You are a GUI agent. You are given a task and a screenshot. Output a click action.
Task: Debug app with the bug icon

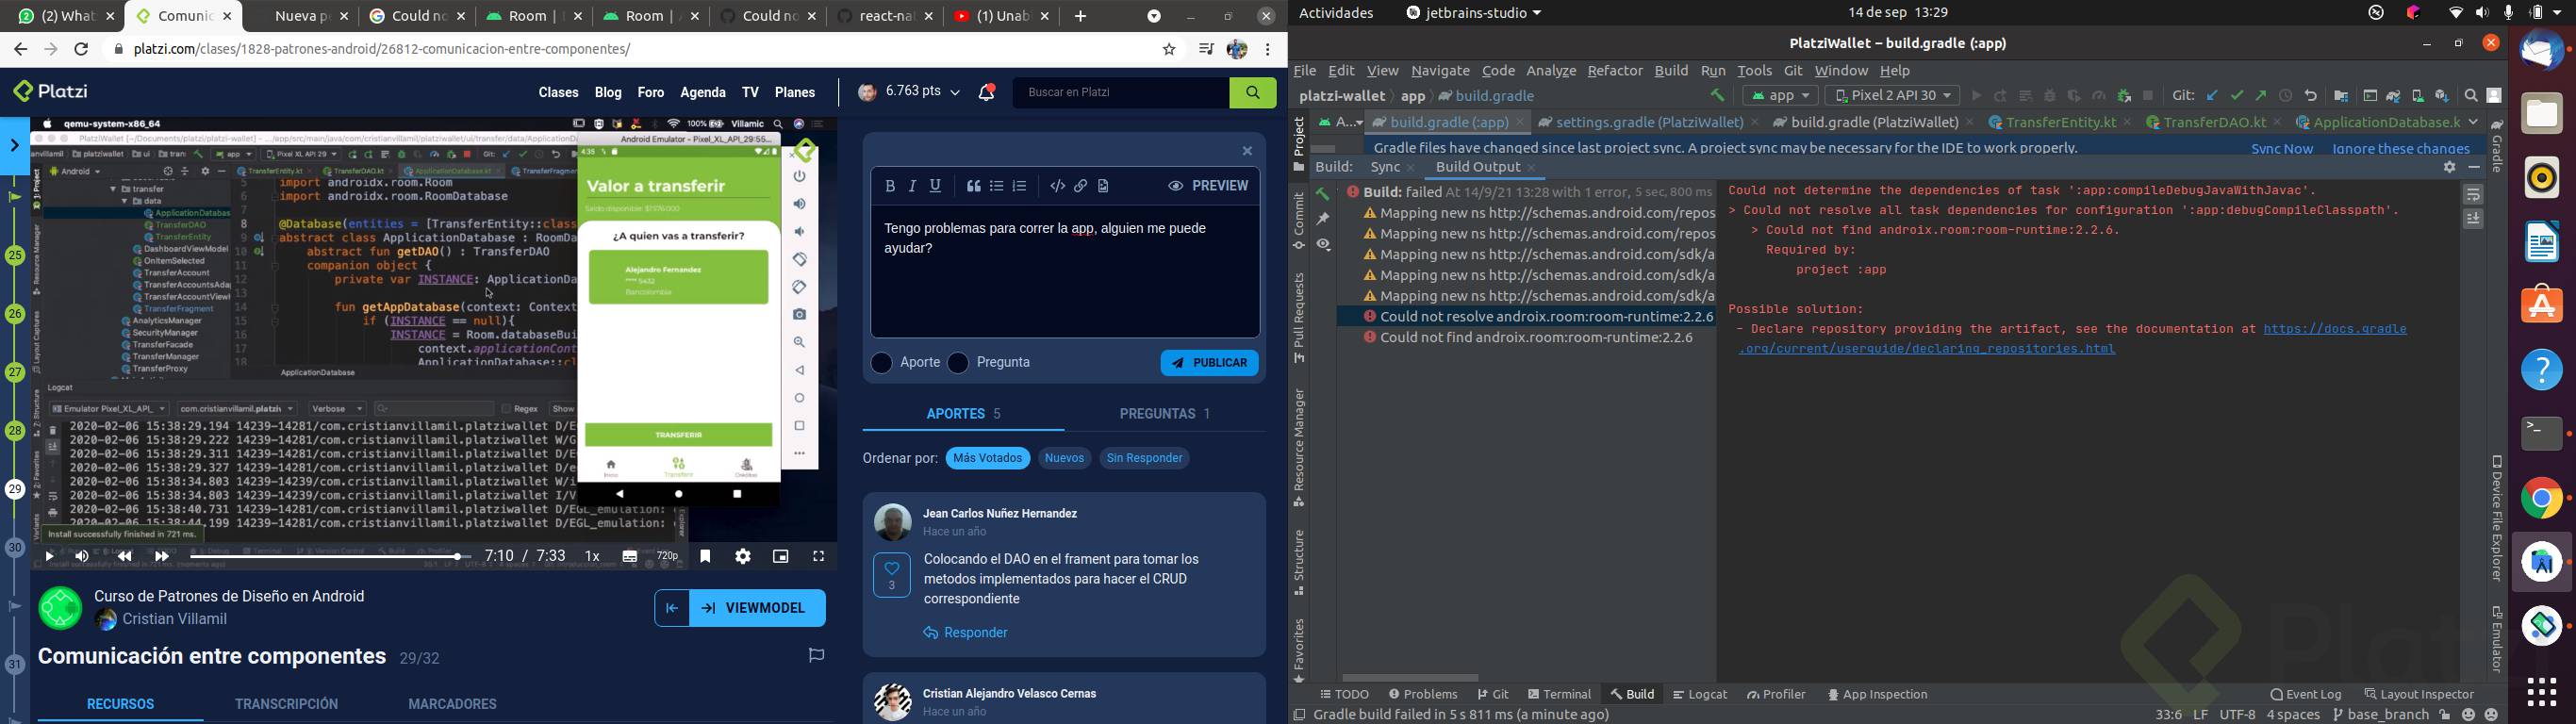[2050, 96]
